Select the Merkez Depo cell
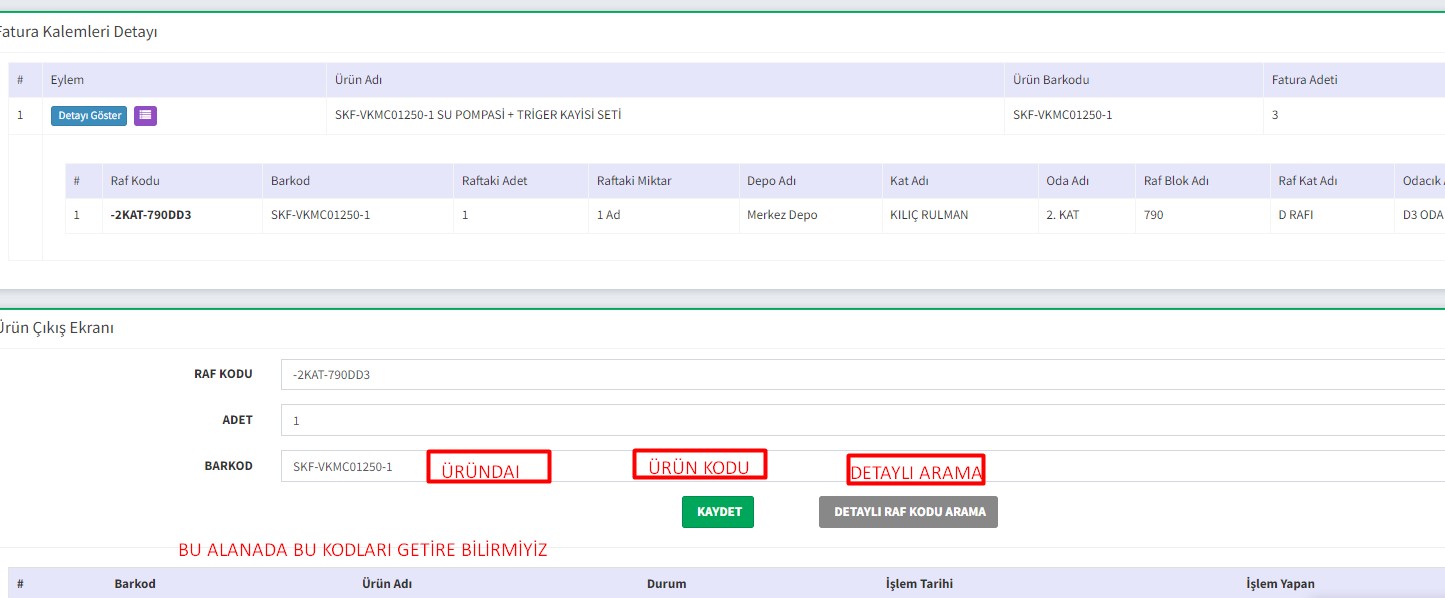1445x598 pixels. click(781, 215)
